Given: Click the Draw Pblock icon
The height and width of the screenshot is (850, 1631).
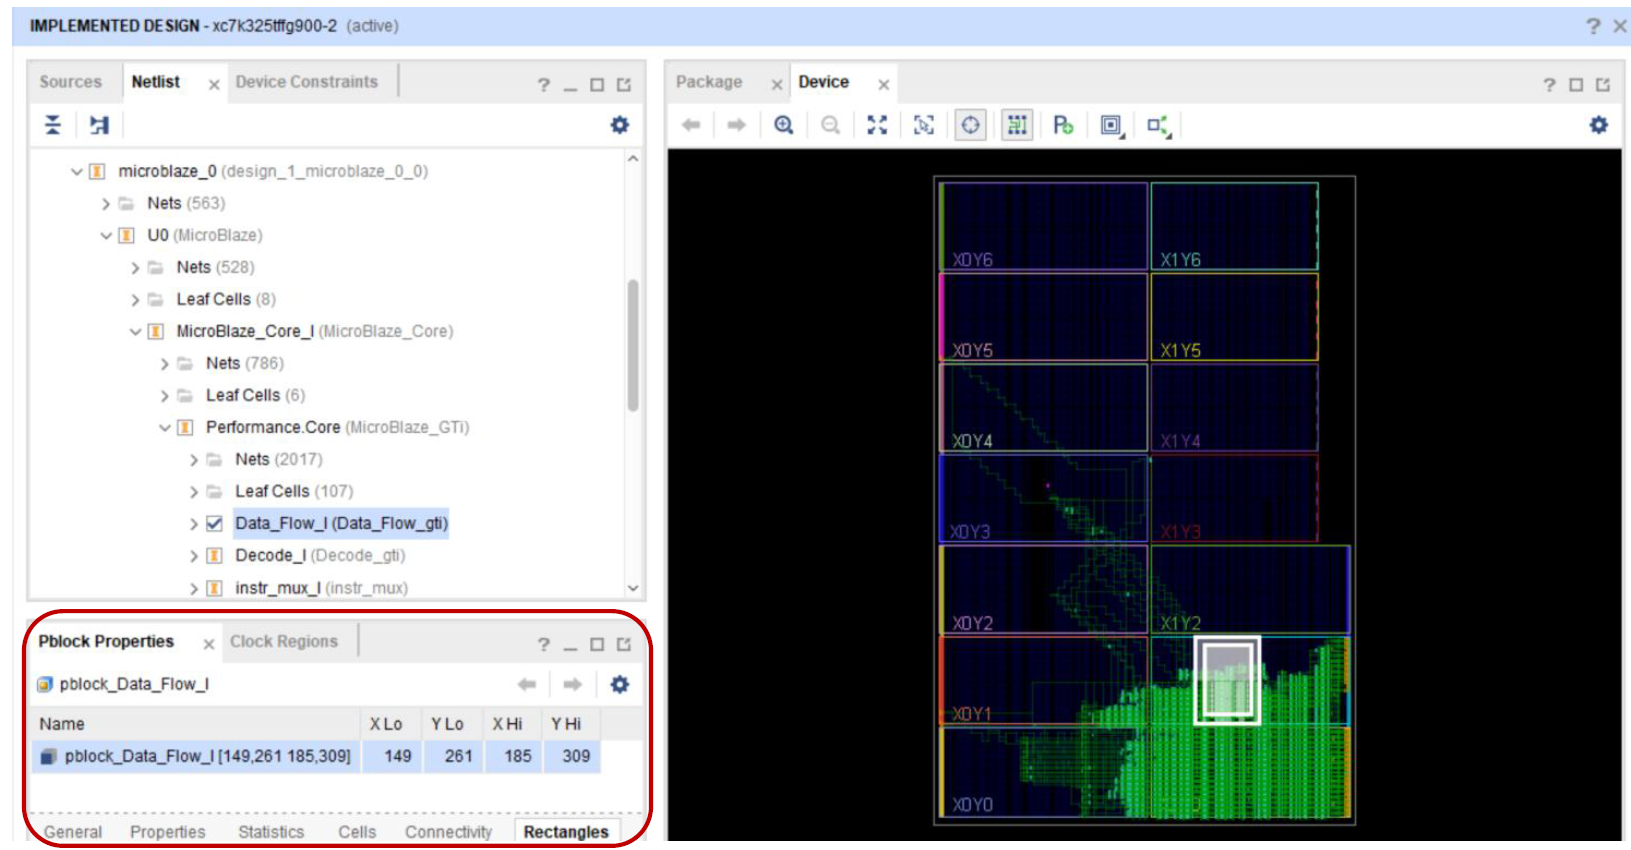Looking at the screenshot, I should pos(1063,125).
